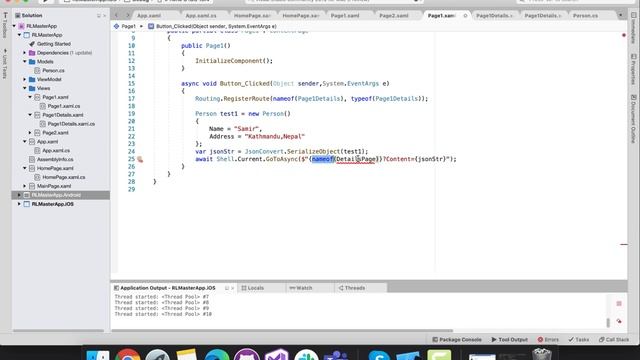Select Person.cs in Solution tree
This screenshot has height=360, width=640.
tap(53, 71)
